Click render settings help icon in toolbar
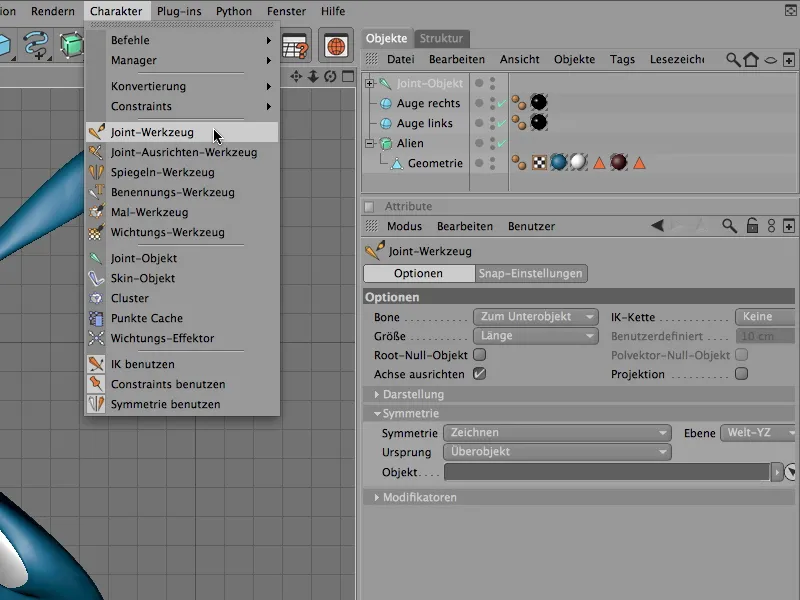The width and height of the screenshot is (800, 600). (x=295, y=46)
